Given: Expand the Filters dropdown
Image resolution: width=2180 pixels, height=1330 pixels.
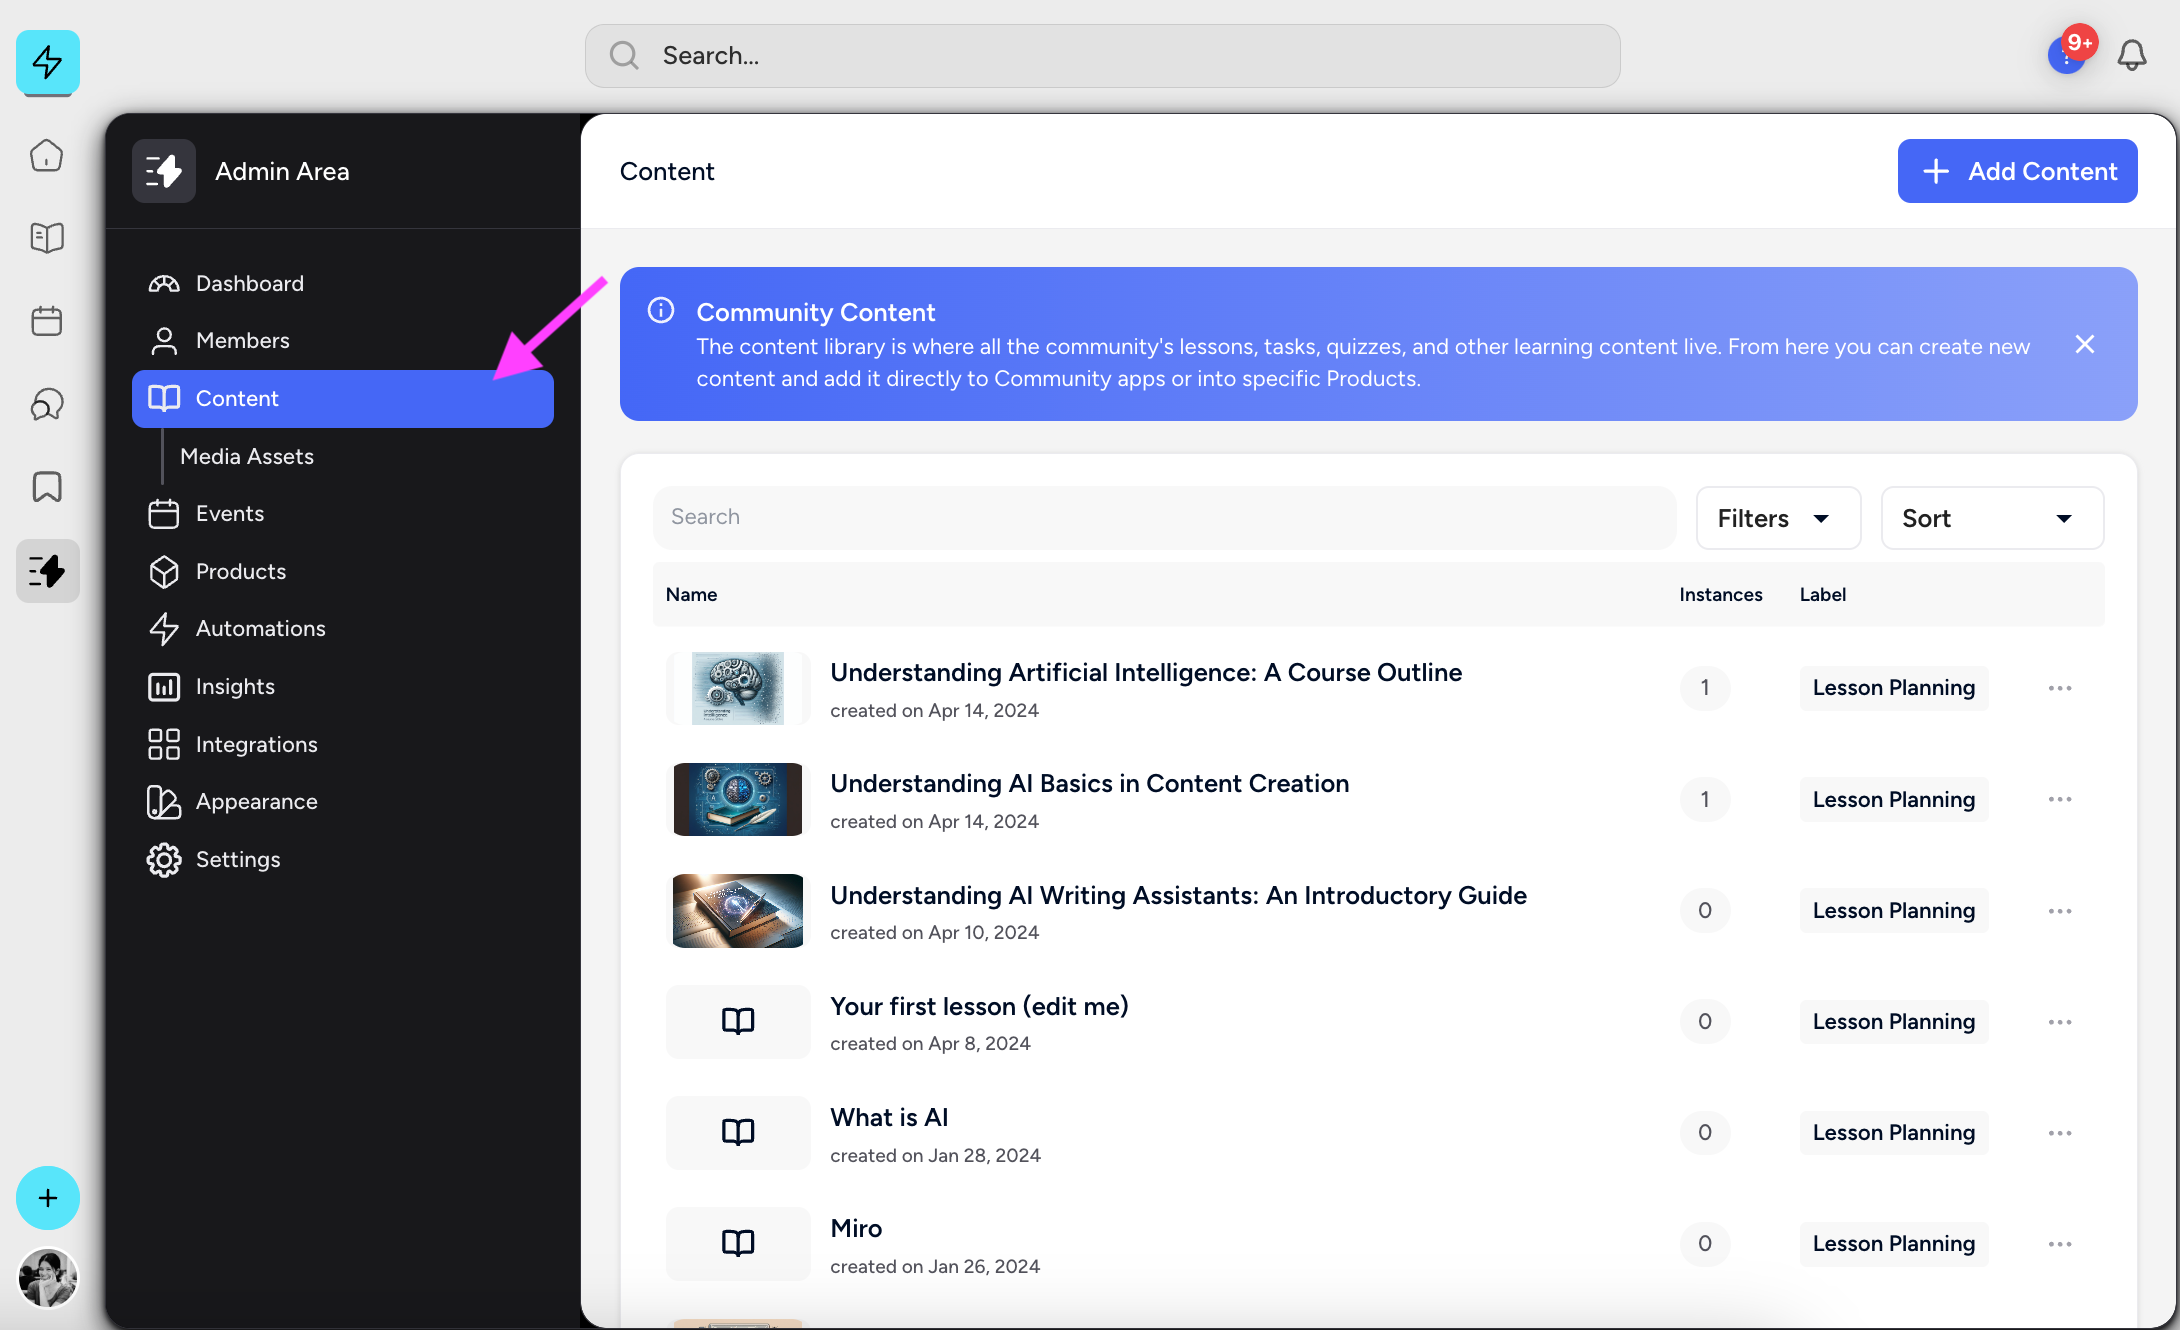Looking at the screenshot, I should (1777, 518).
